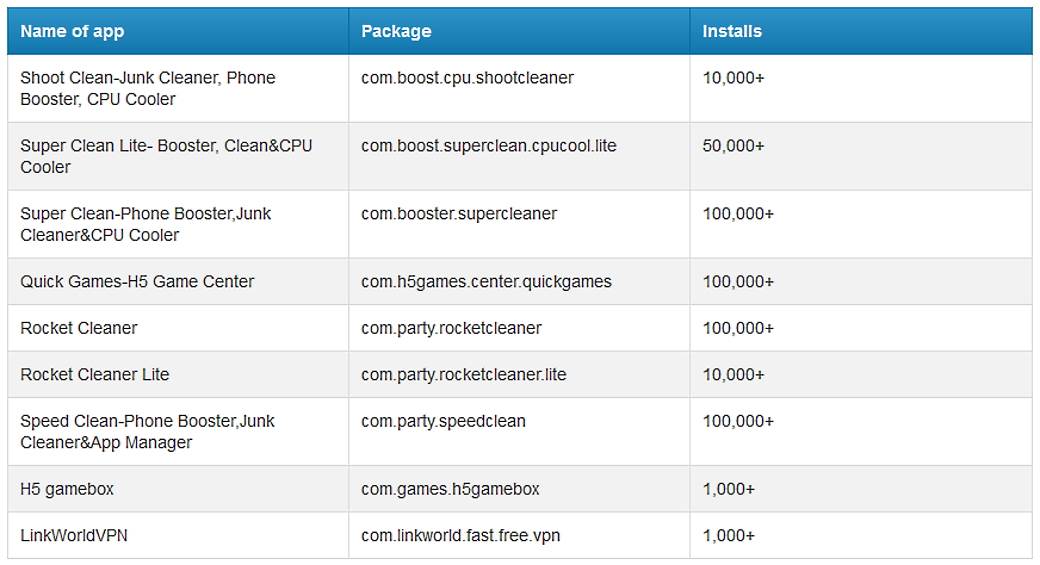This screenshot has width=1040, height=565.
Task: Click the com.booster.supercleaner package cell
Action: (x=459, y=214)
